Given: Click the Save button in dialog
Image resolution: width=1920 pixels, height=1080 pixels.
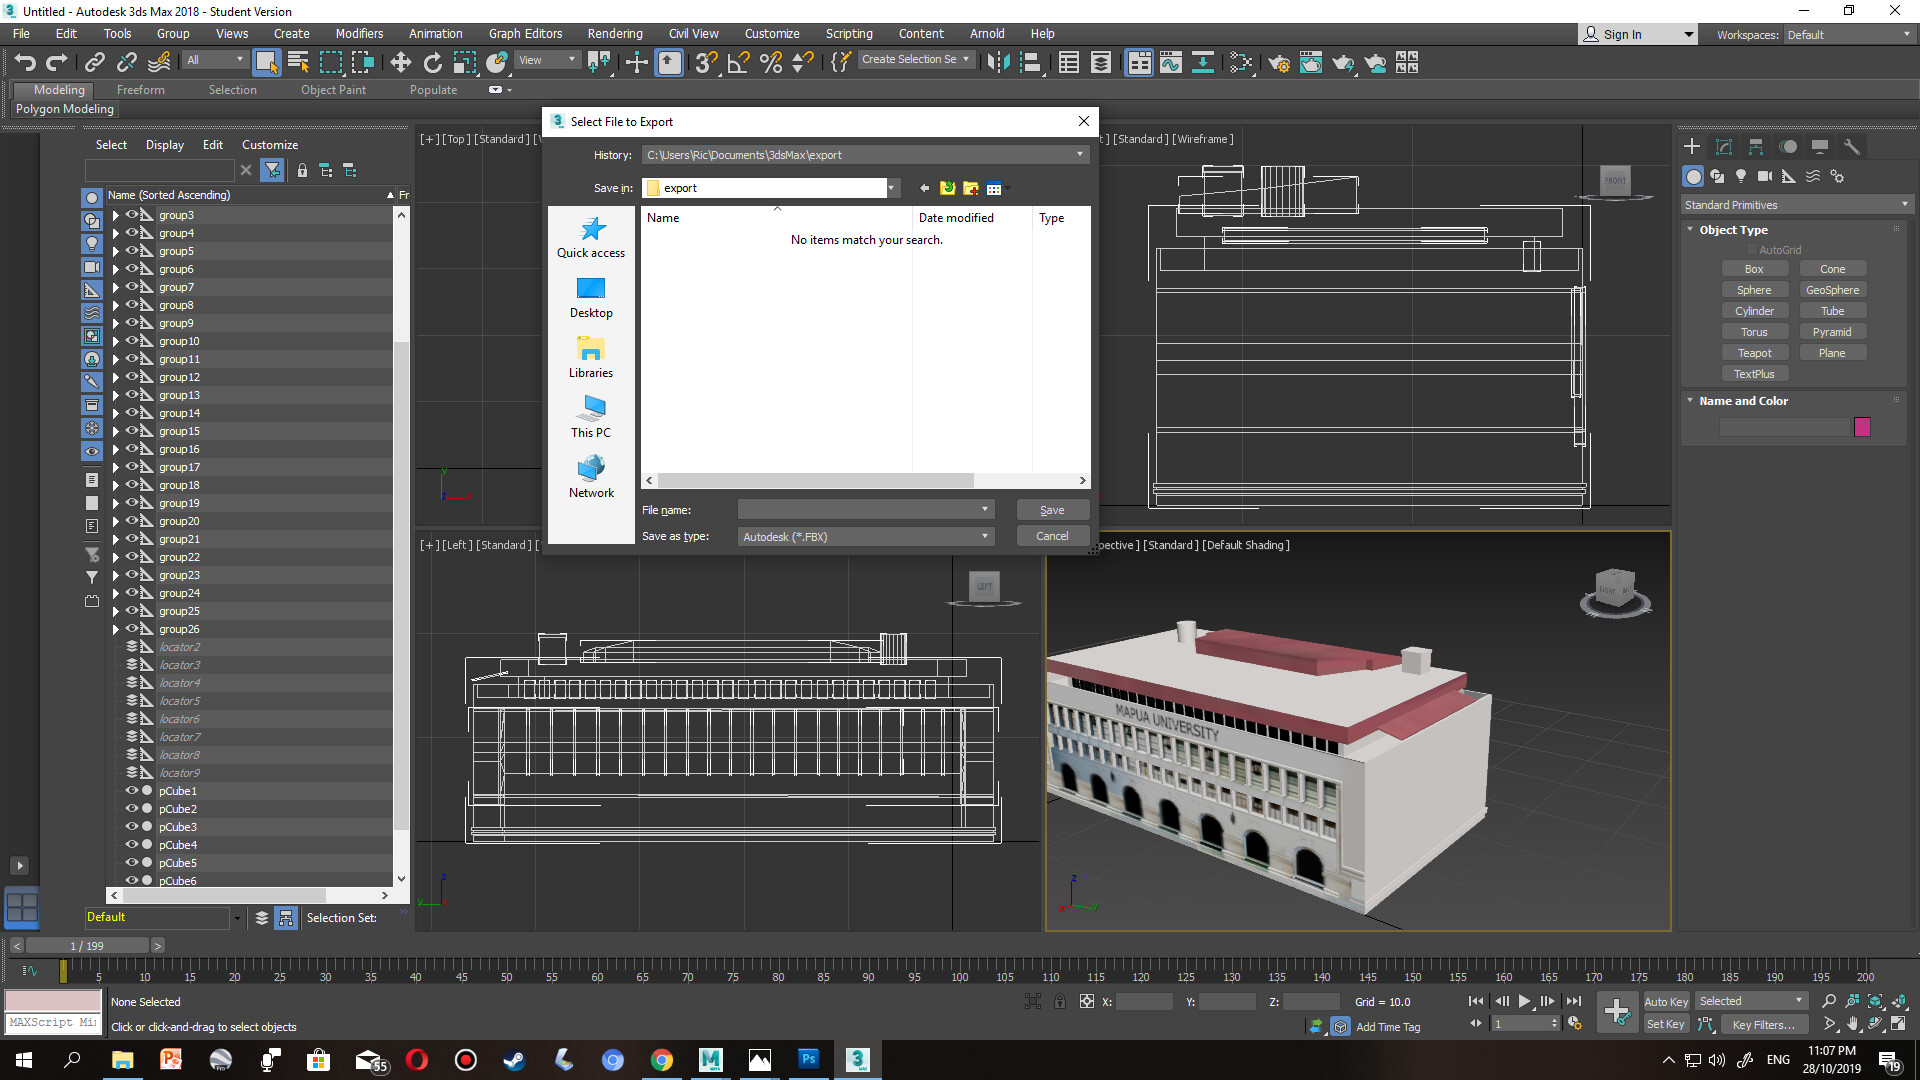Looking at the screenshot, I should pos(1052,510).
